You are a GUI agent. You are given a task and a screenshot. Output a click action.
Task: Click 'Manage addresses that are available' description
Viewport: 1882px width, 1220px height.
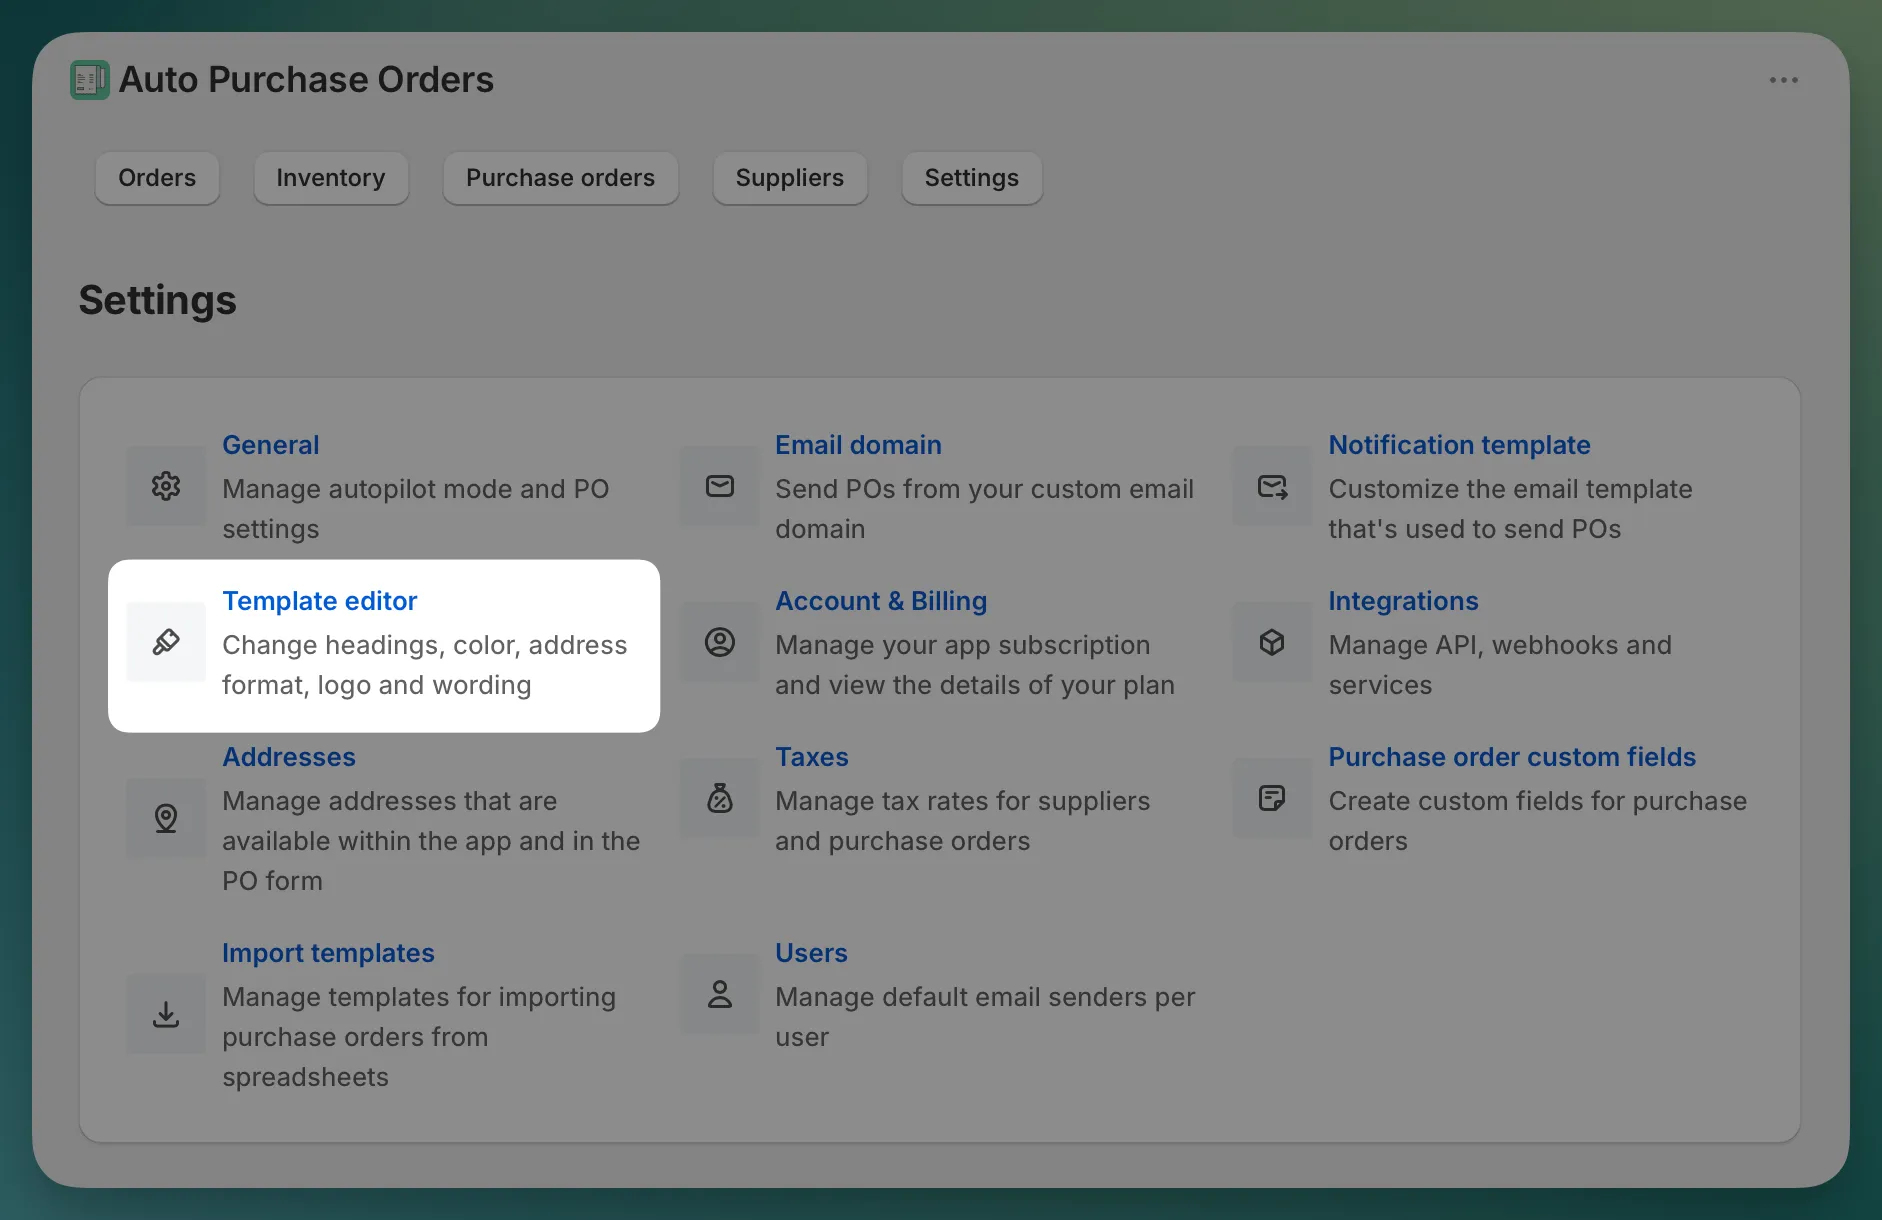tap(431, 841)
